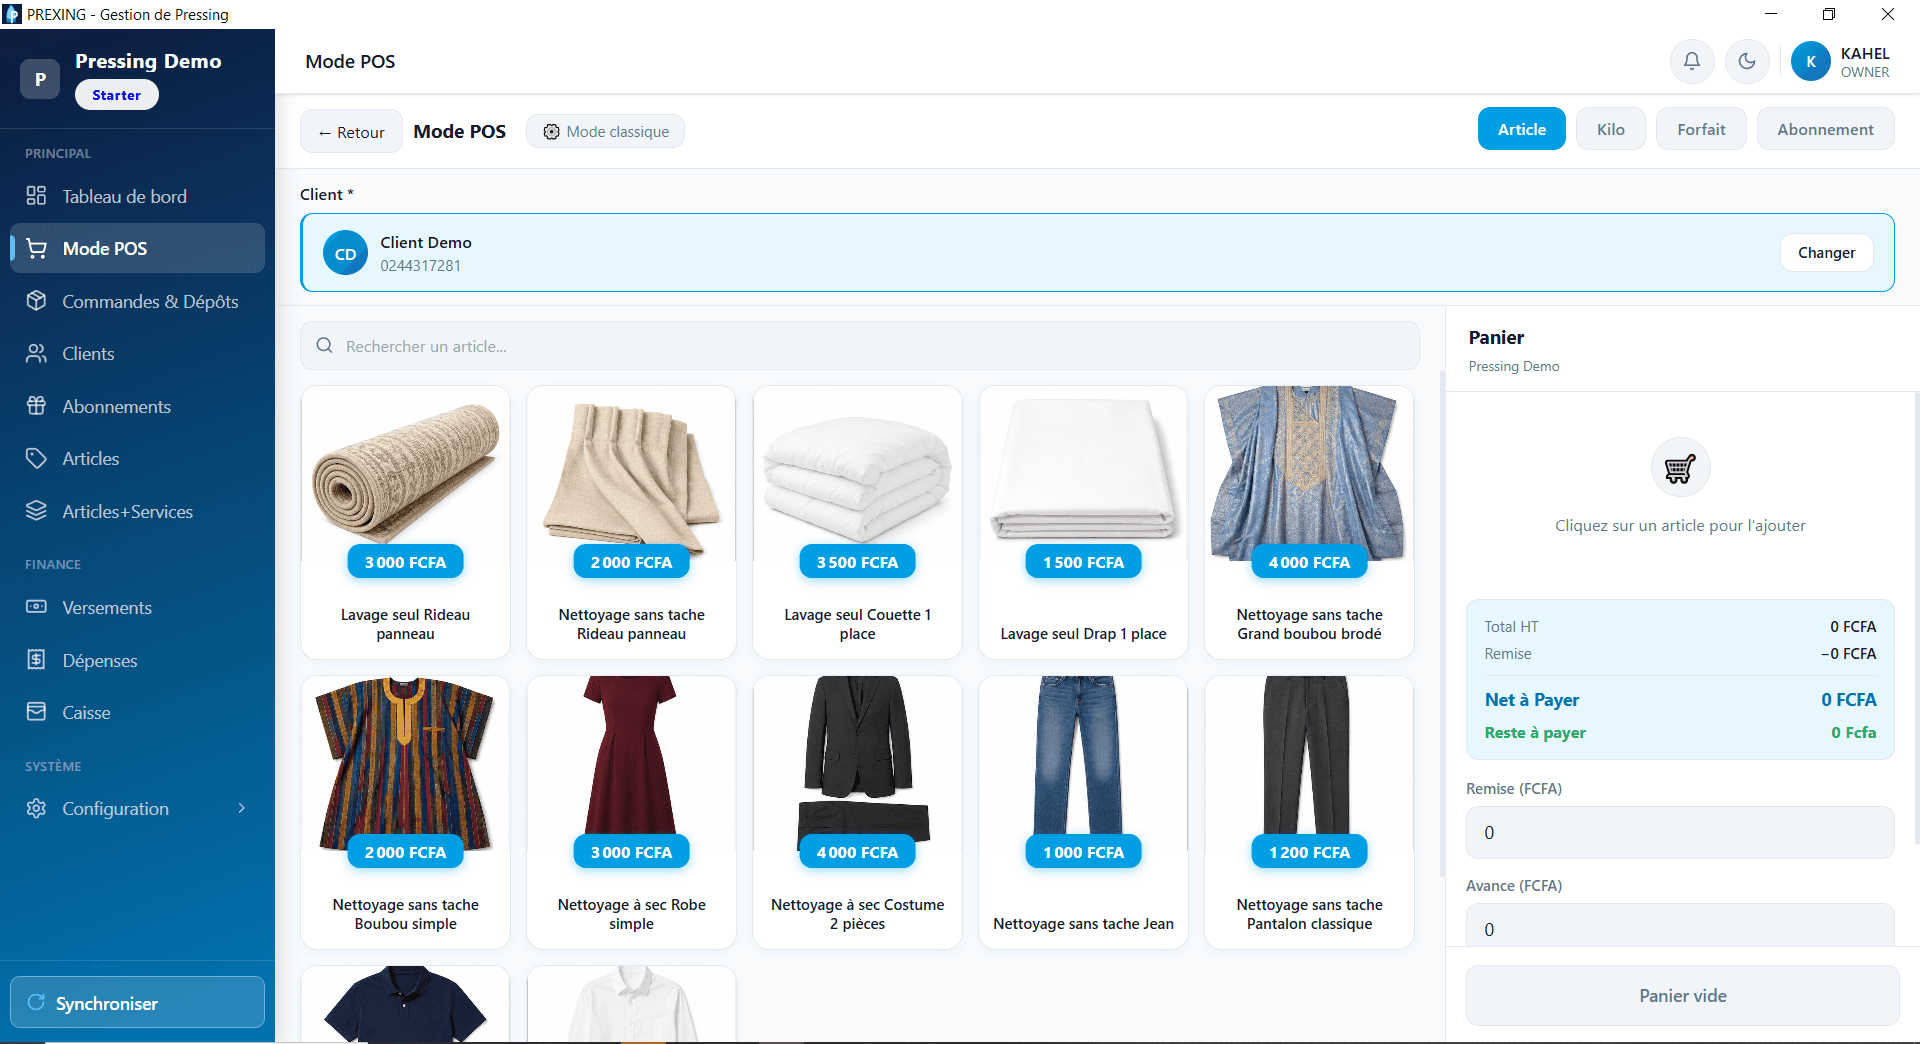Click the Remise (FCFA) input field

1680,832
